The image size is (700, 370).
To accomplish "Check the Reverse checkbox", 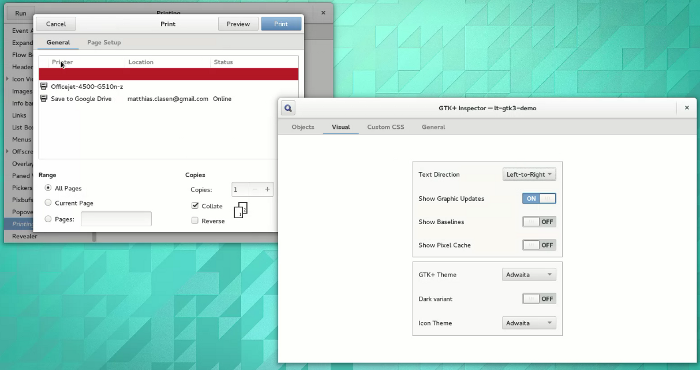I will click(x=195, y=220).
